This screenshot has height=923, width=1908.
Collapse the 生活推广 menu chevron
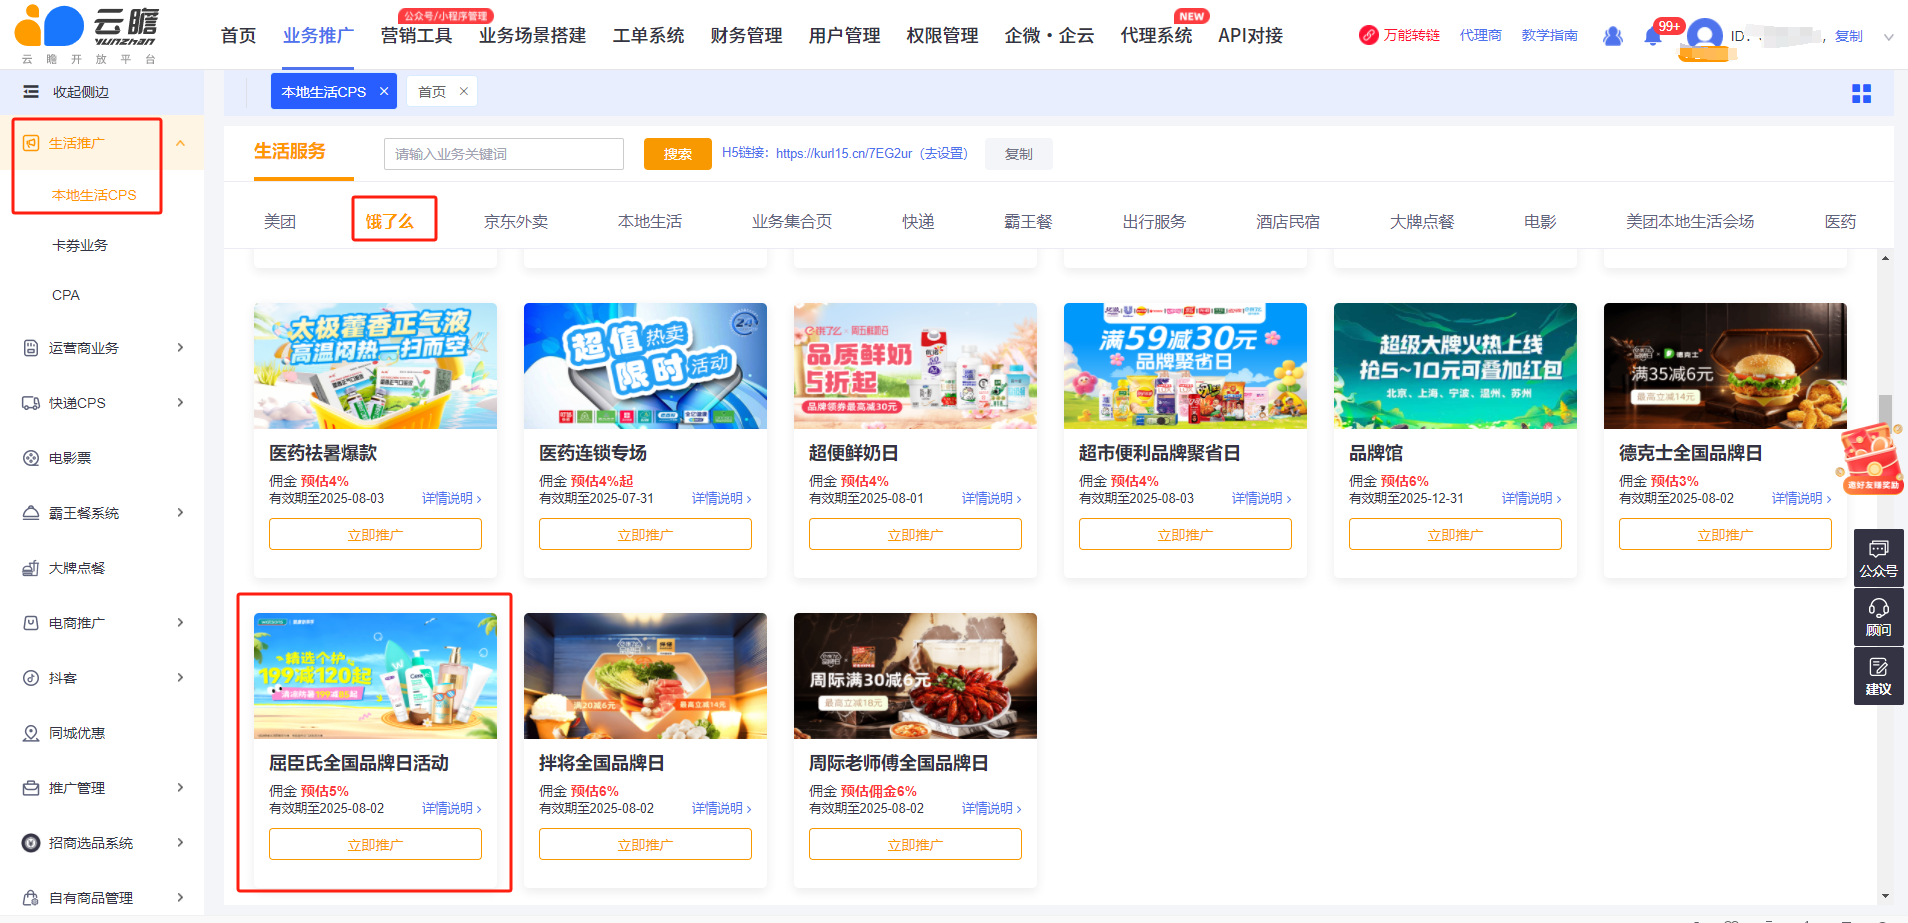181,143
